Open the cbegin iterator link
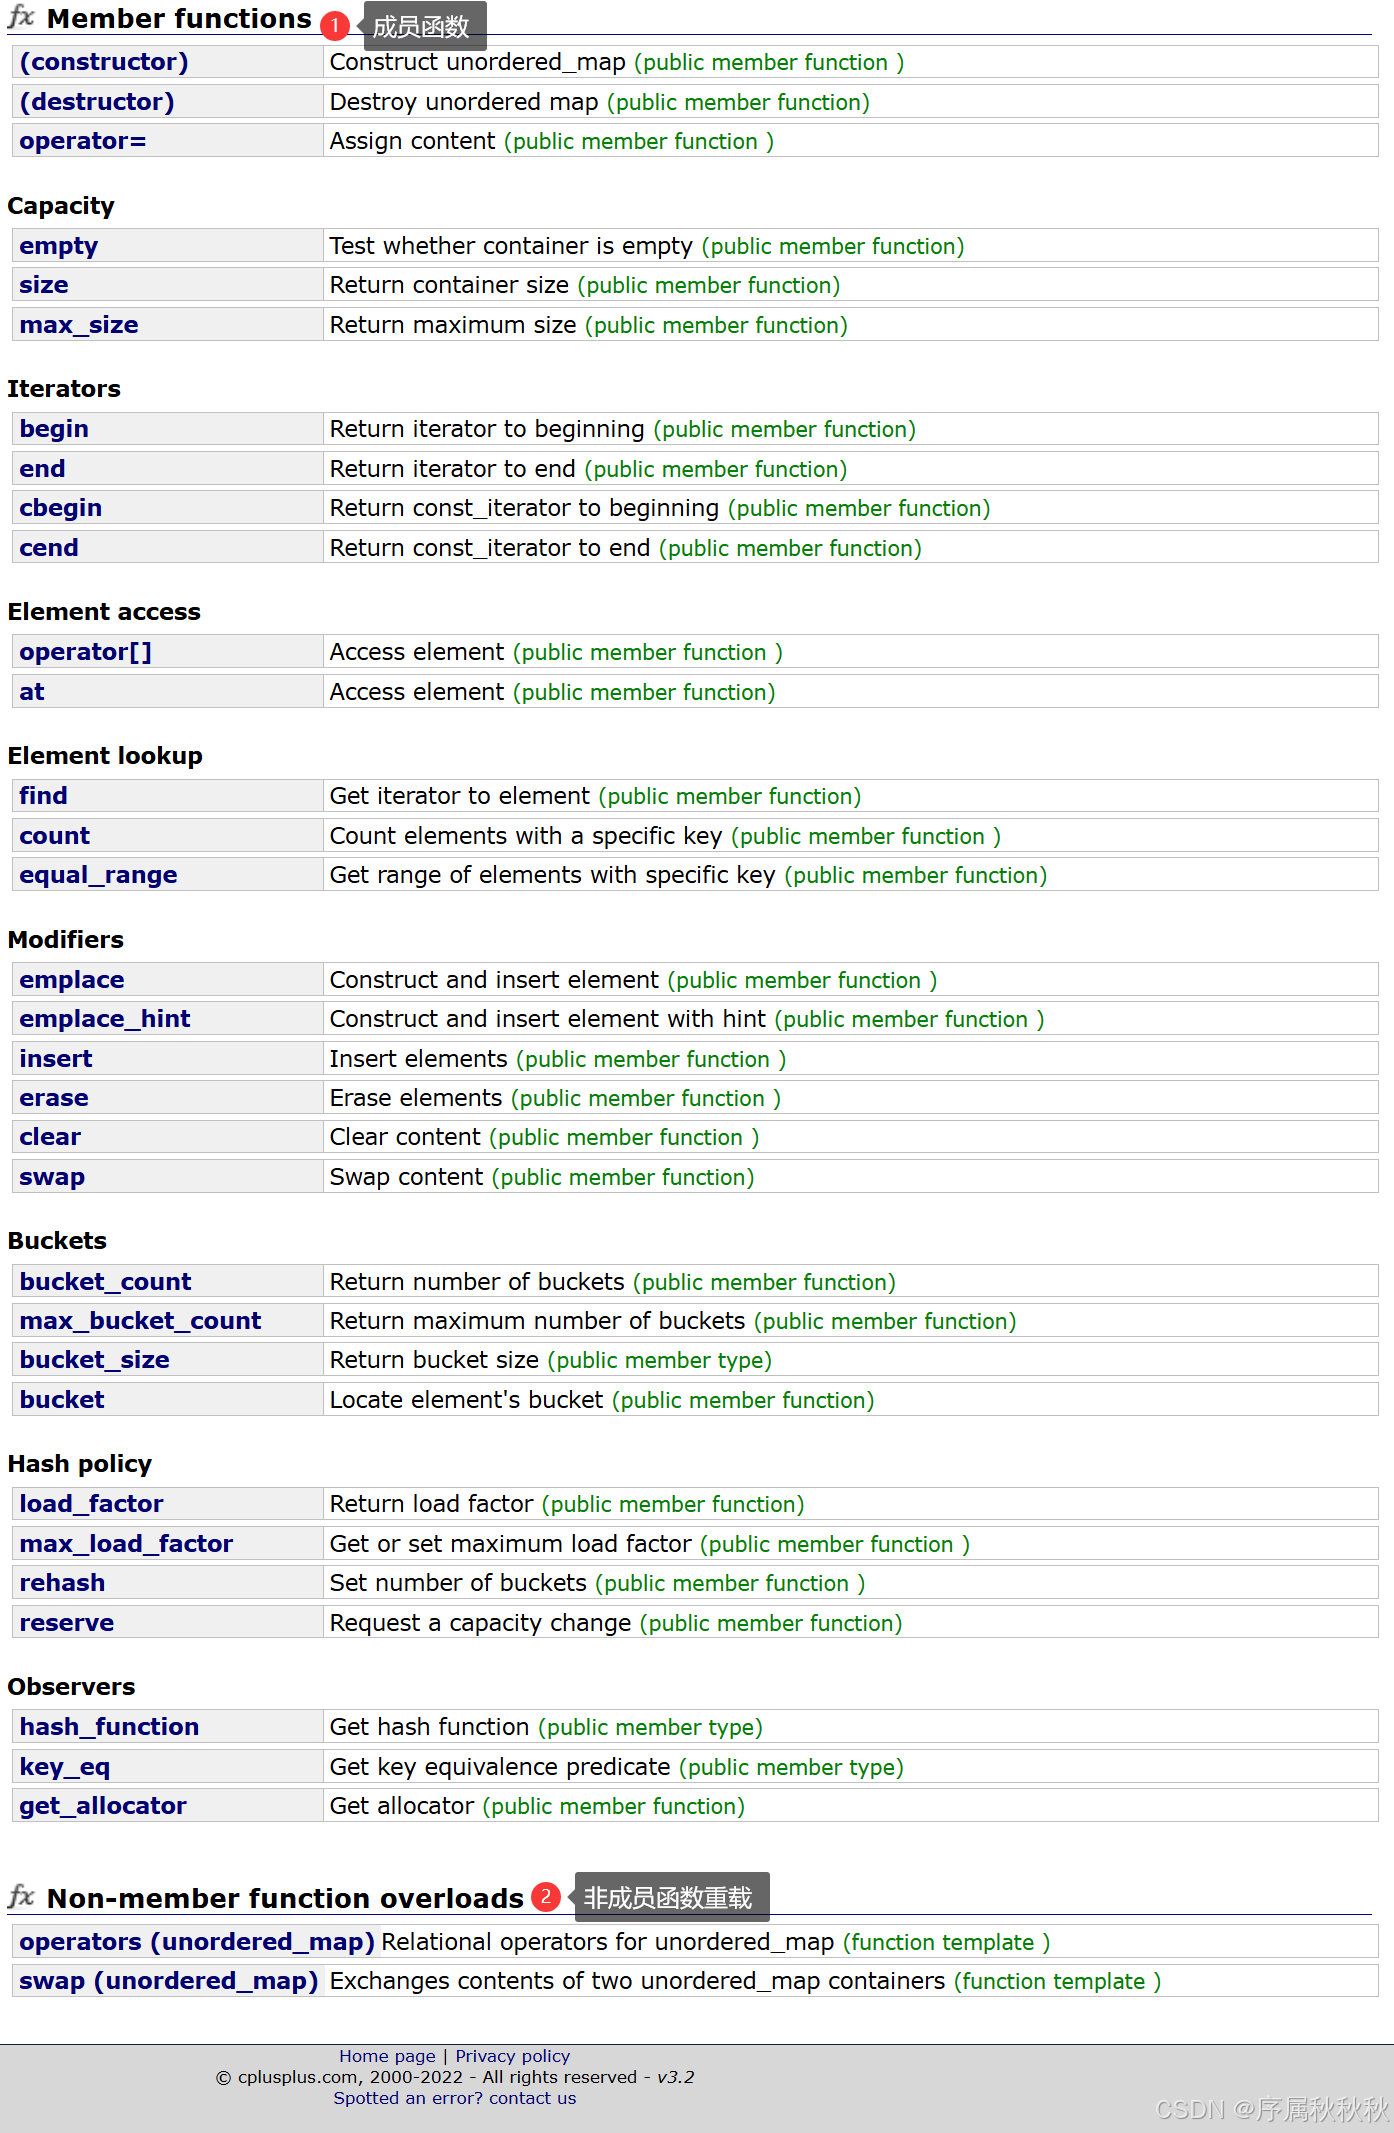 [x=61, y=508]
